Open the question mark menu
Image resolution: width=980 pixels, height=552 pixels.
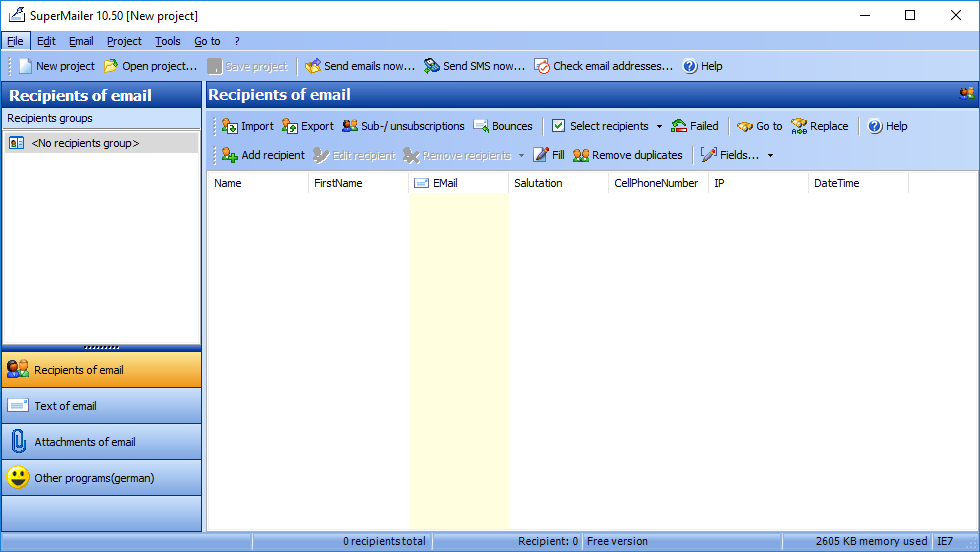pos(237,41)
